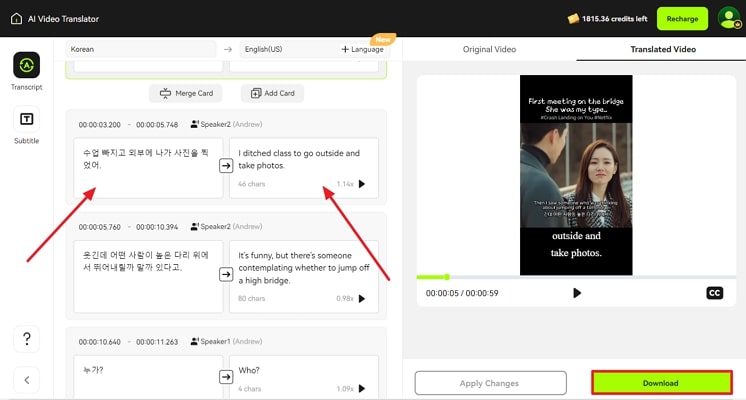
Task: Click start time 00:00:10.640
Action: pos(99,342)
